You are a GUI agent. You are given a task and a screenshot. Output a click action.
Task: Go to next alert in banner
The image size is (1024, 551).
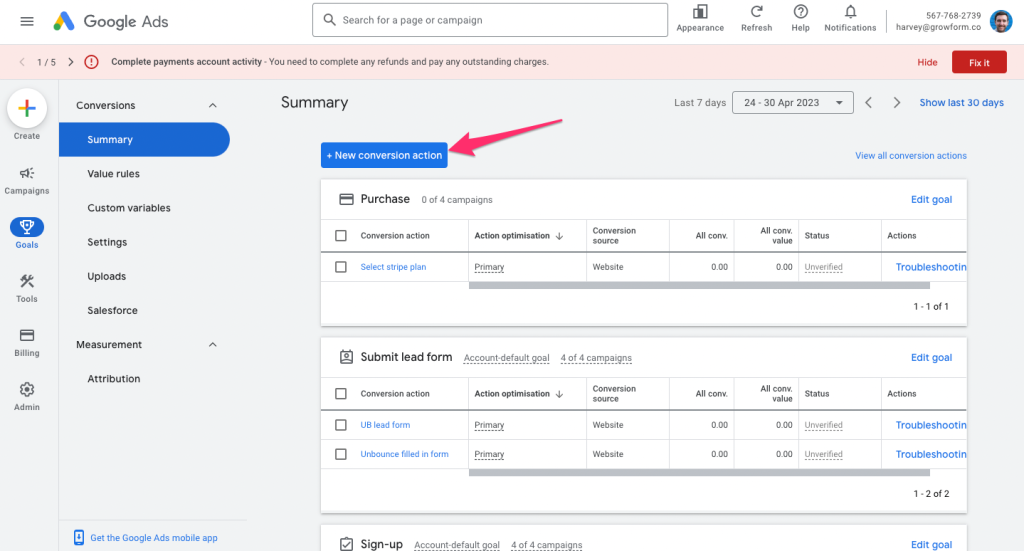71,62
